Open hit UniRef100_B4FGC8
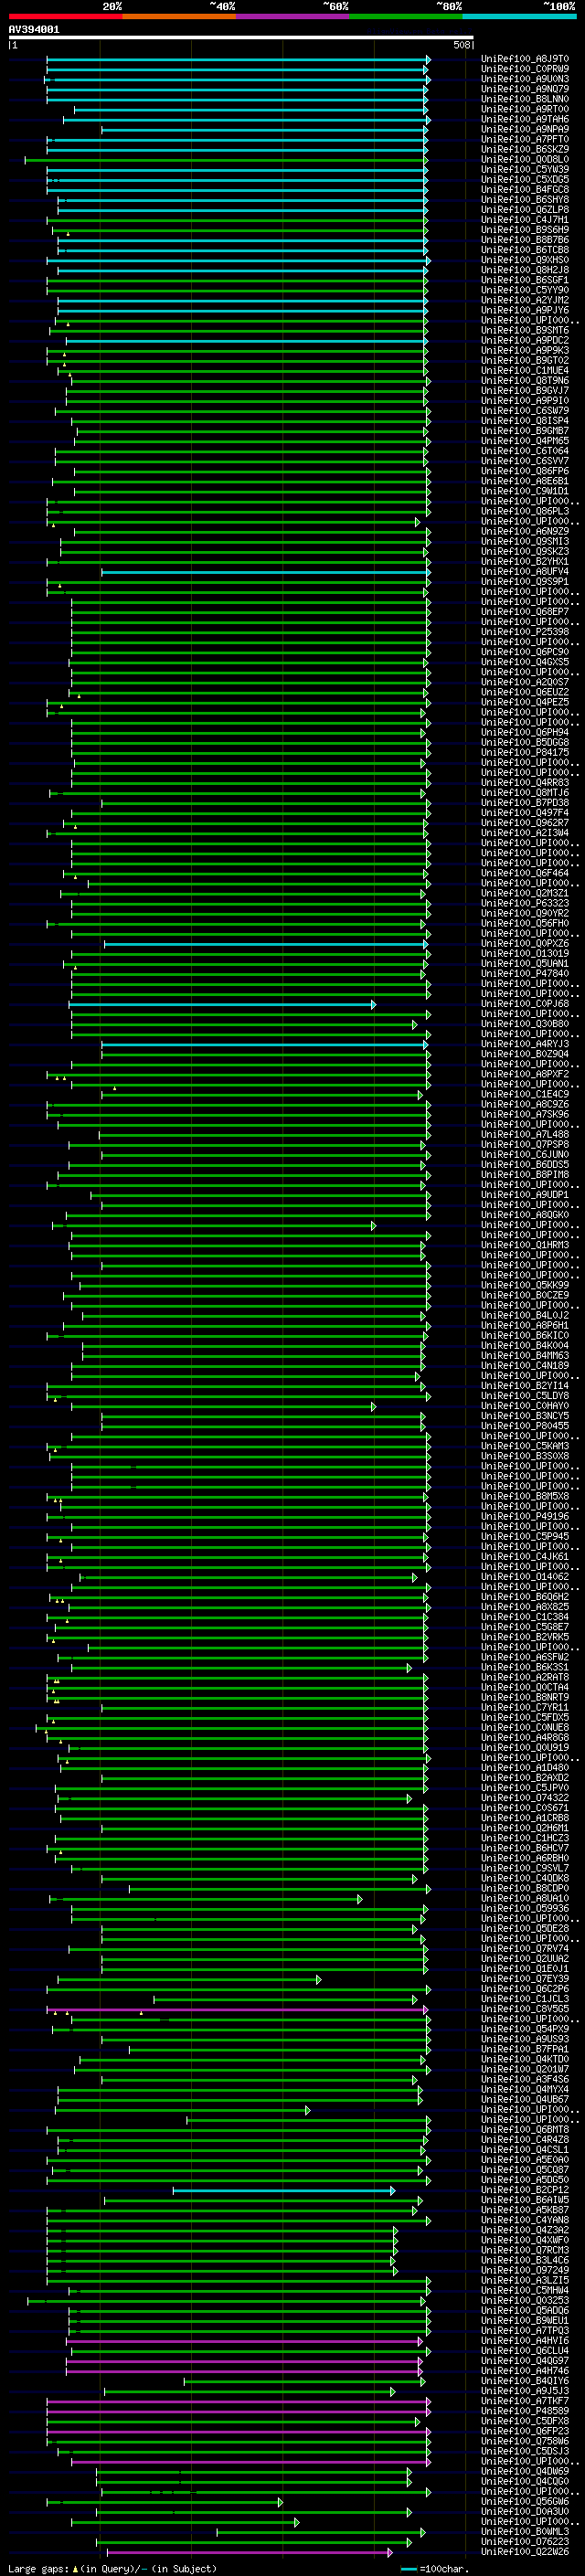 (525, 189)
